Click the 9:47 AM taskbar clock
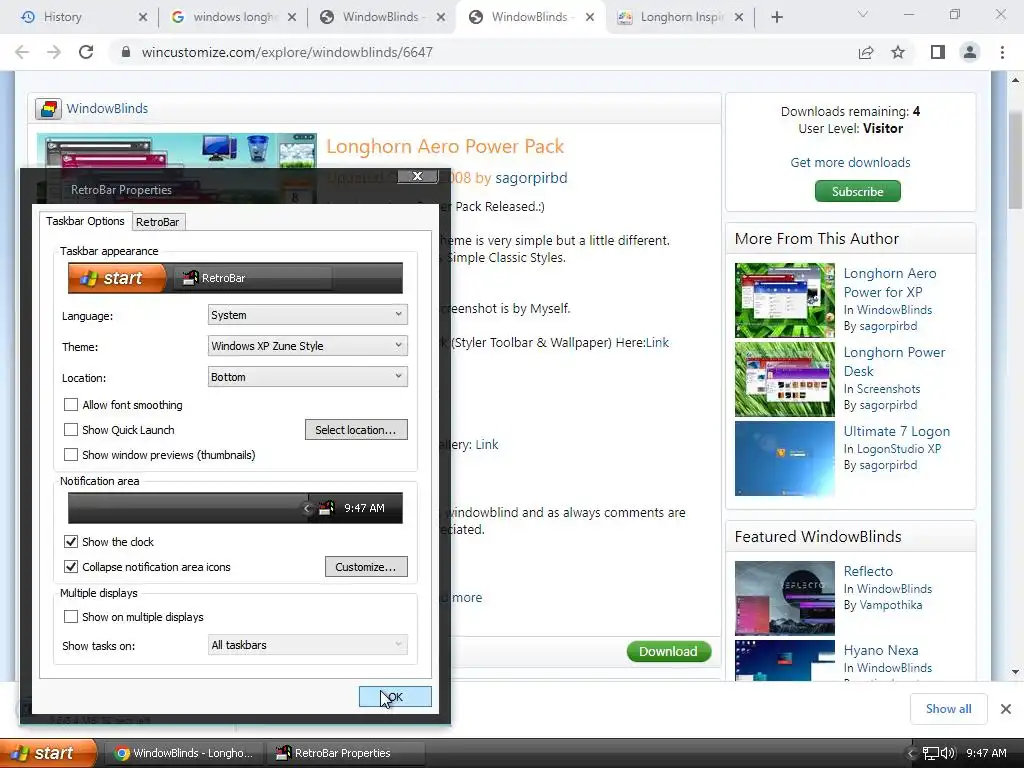 tap(986, 754)
